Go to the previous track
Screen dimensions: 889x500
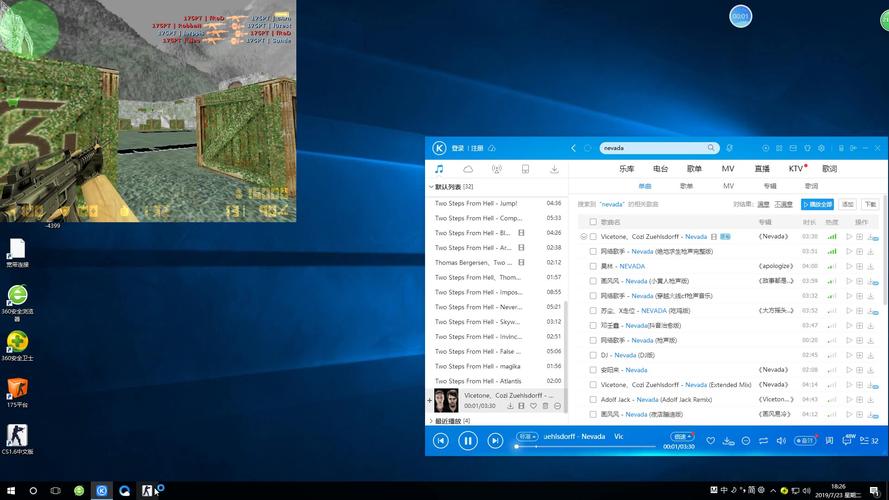tap(441, 440)
